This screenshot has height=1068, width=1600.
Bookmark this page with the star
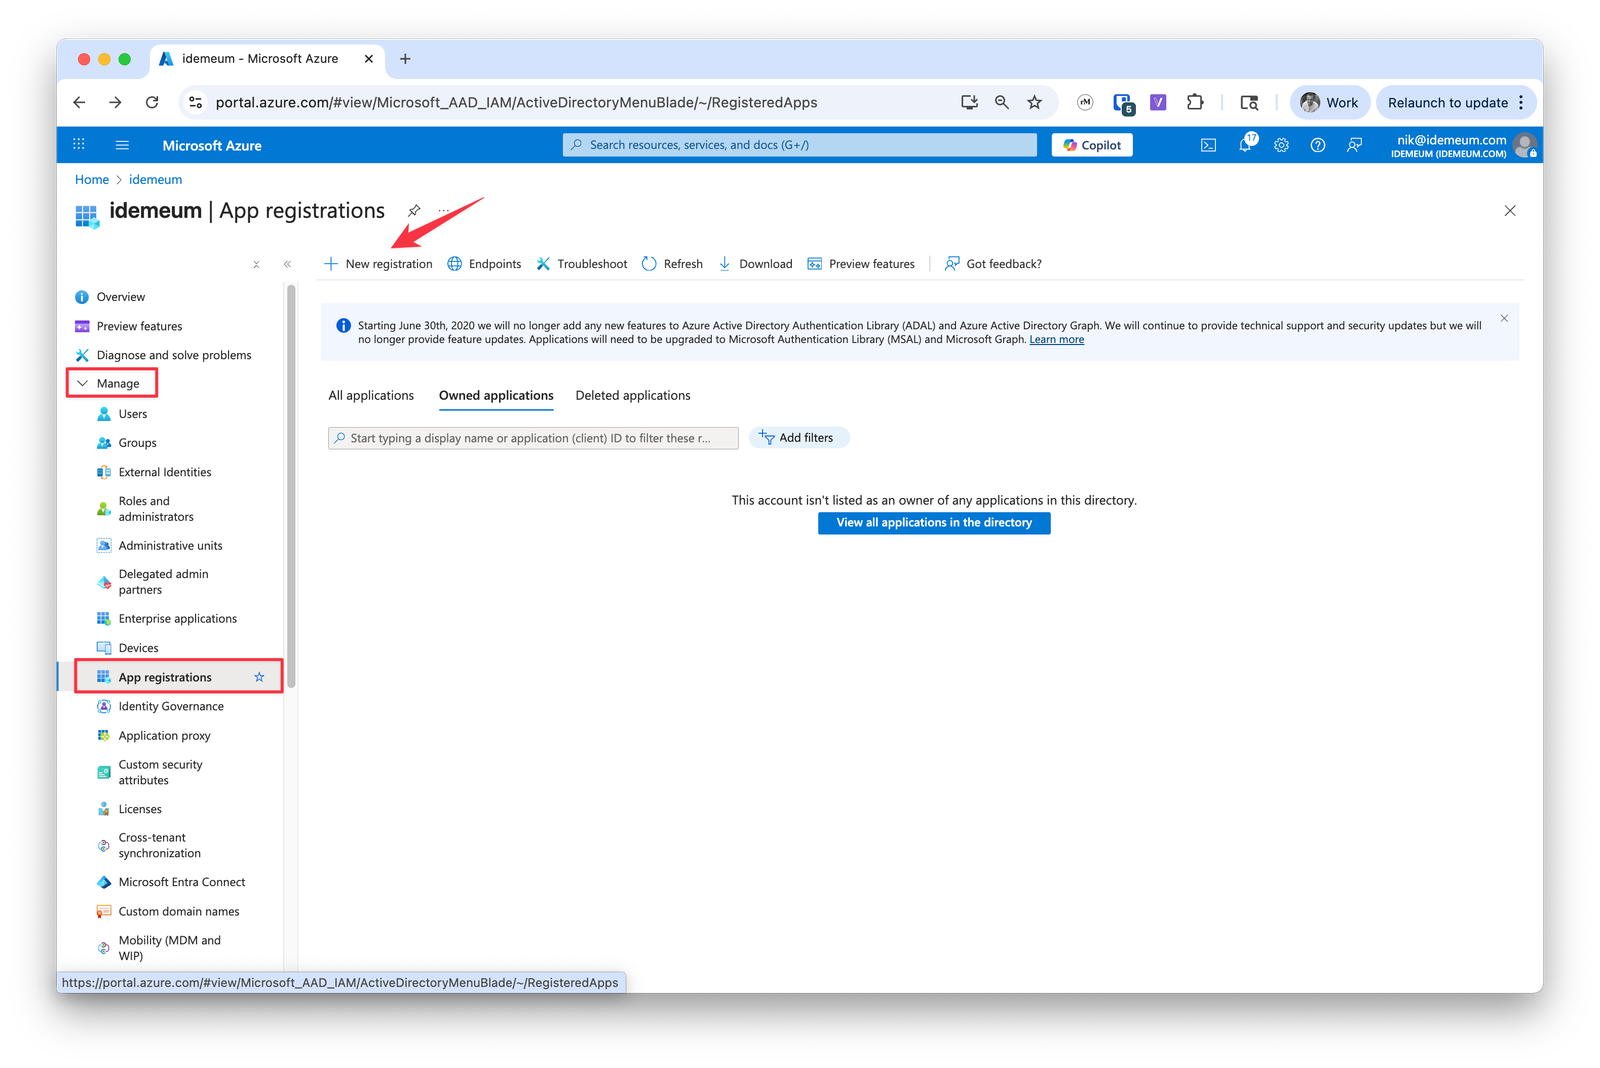1035,102
